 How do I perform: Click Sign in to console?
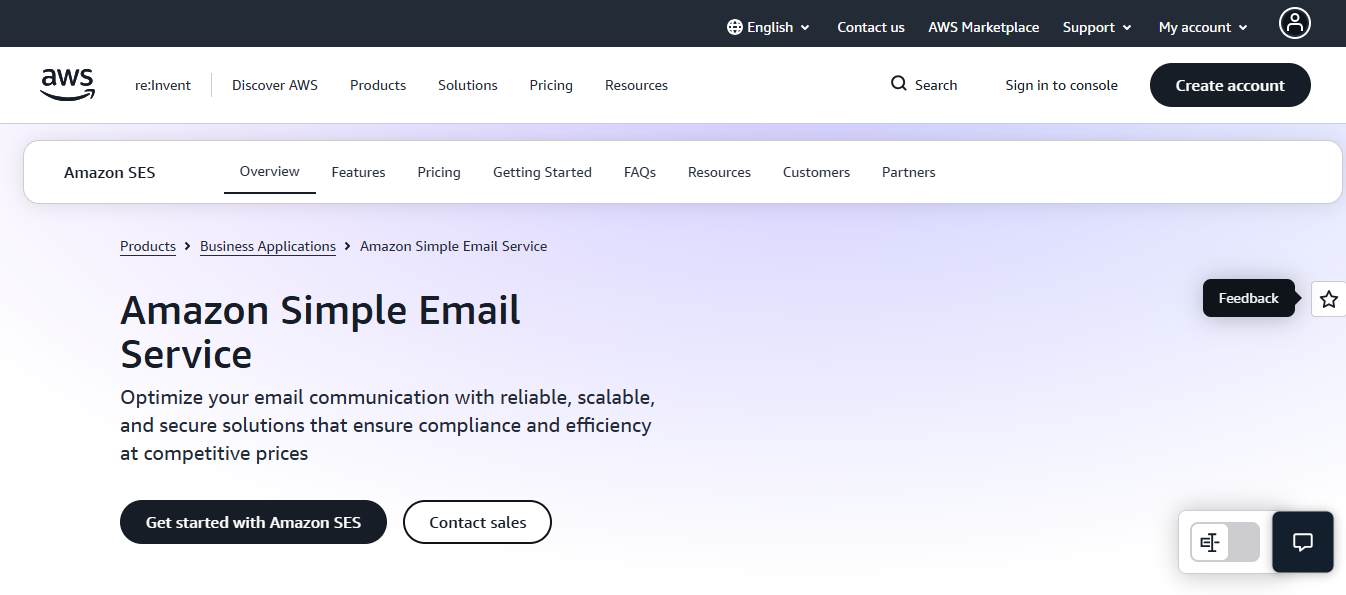(x=1061, y=85)
